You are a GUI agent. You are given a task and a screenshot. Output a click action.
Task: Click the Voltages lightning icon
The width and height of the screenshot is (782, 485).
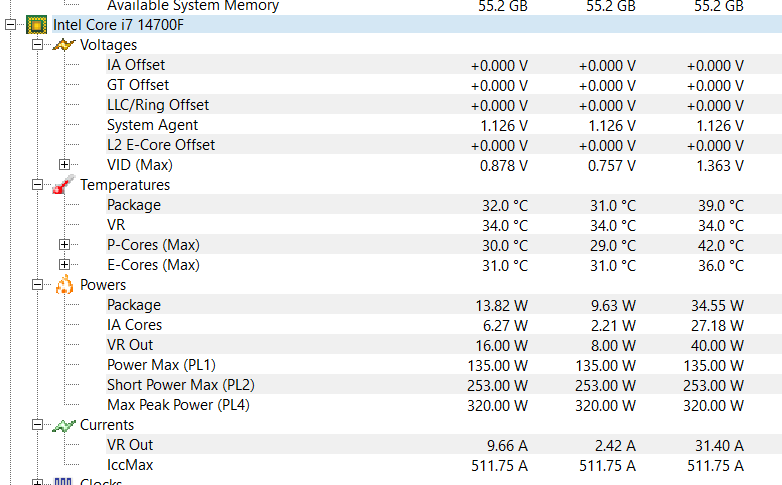(63, 45)
